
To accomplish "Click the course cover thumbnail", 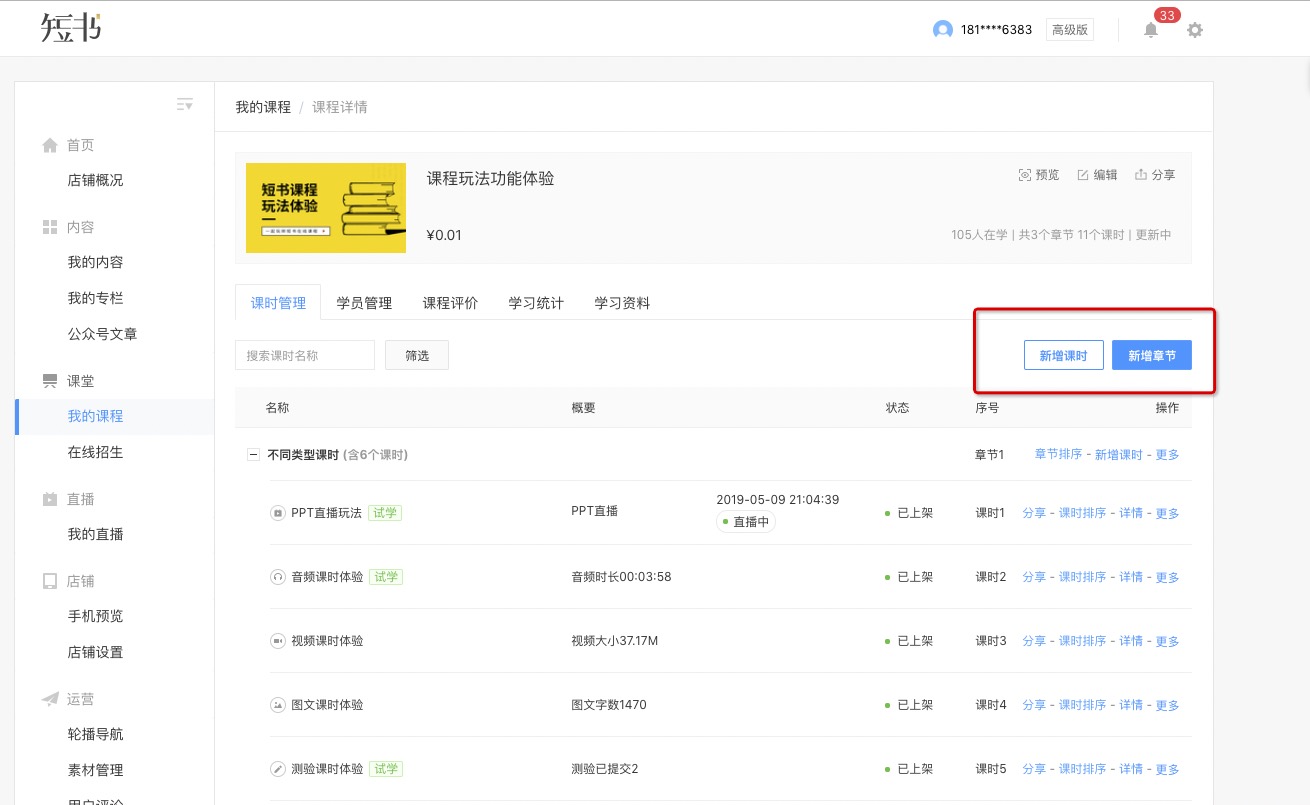I will point(326,208).
